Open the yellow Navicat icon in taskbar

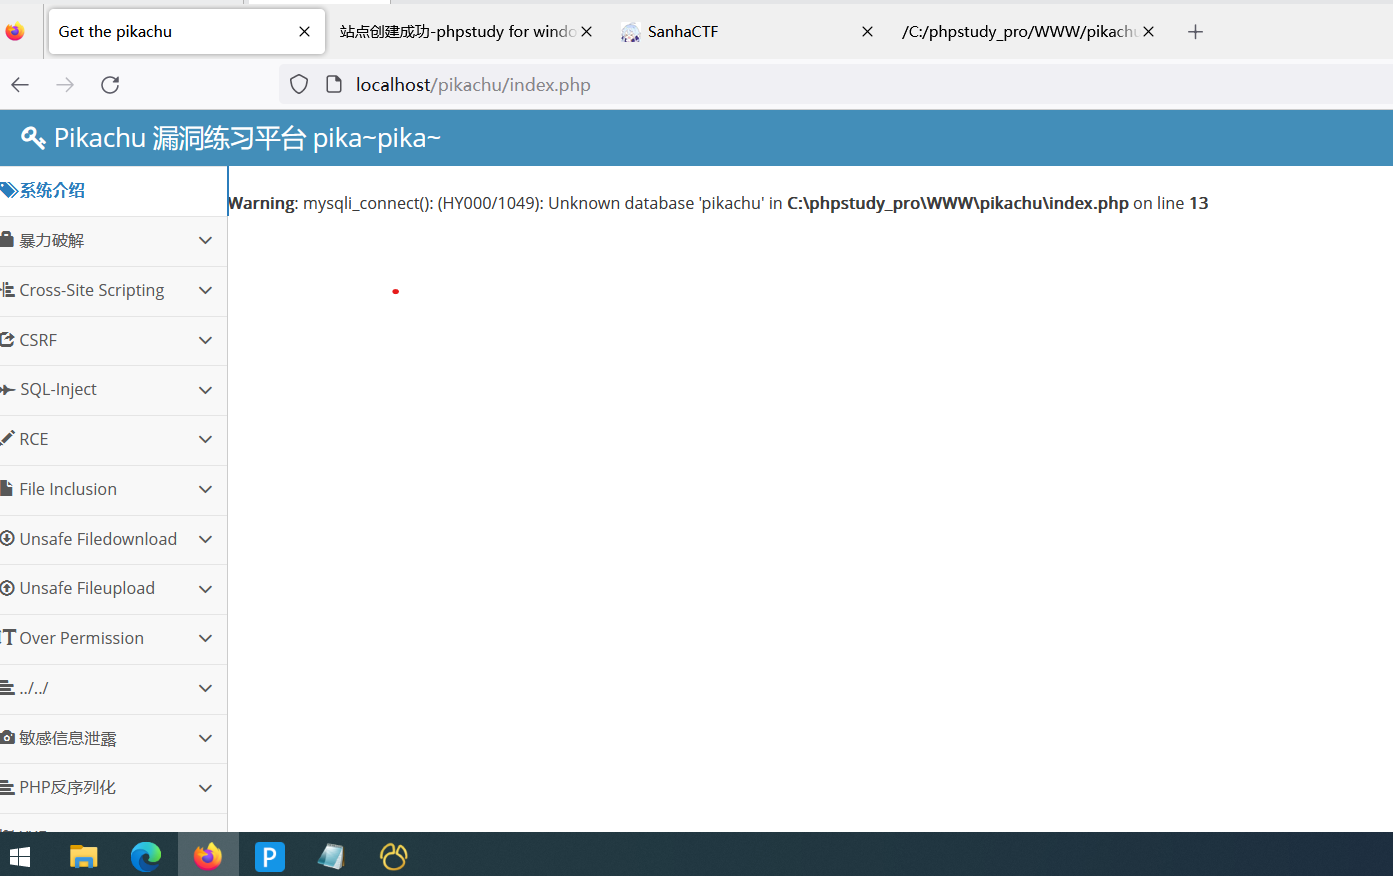[394, 856]
